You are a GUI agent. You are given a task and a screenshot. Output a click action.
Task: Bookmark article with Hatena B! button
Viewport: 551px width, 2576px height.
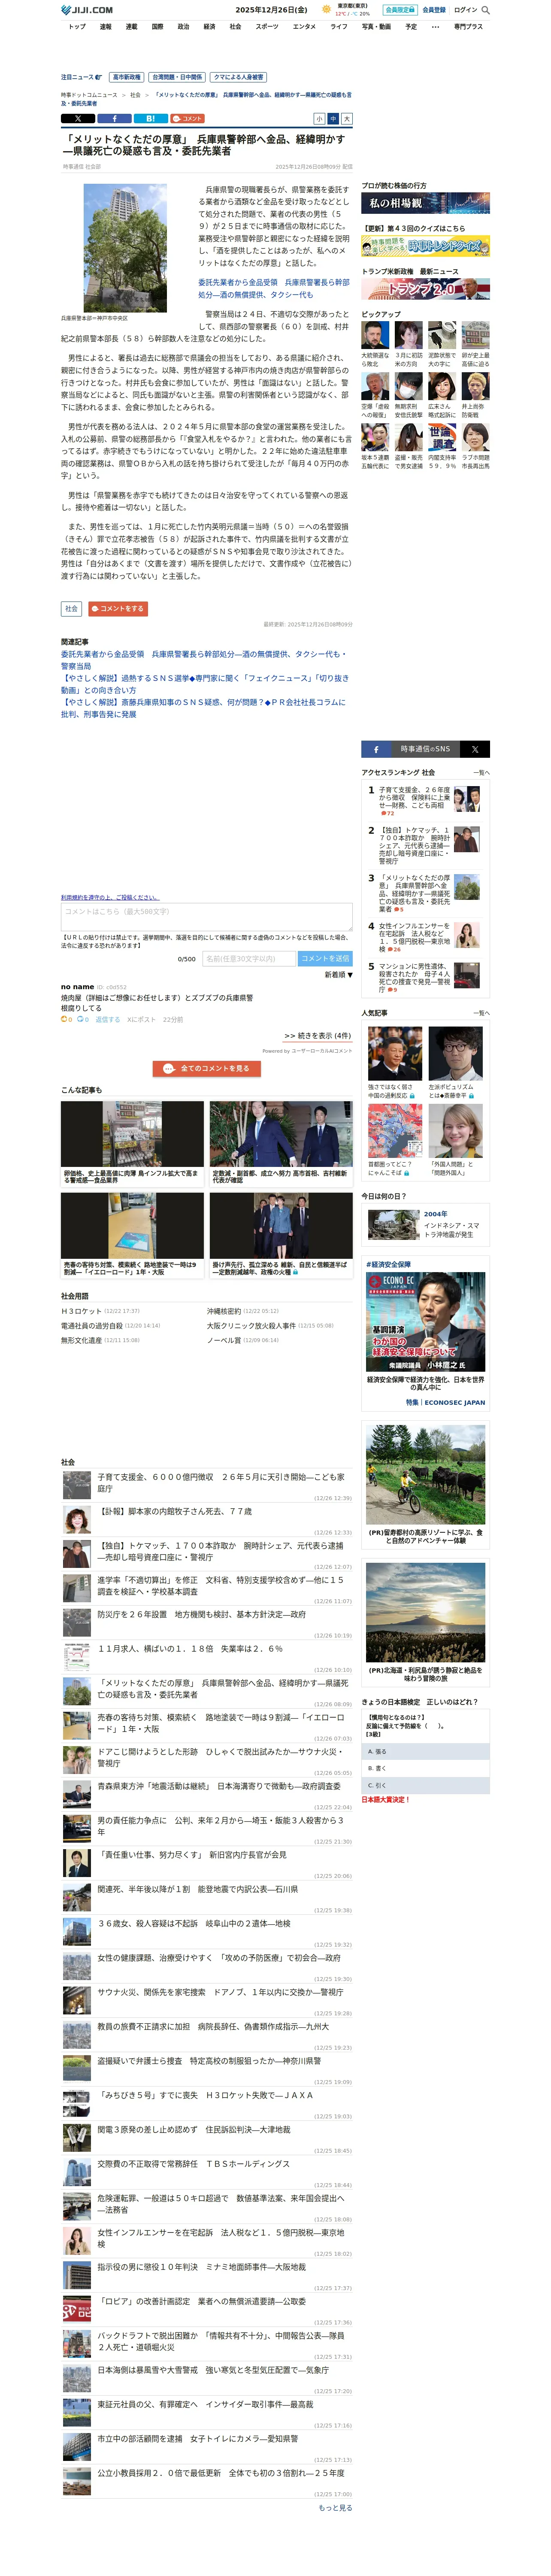click(150, 118)
